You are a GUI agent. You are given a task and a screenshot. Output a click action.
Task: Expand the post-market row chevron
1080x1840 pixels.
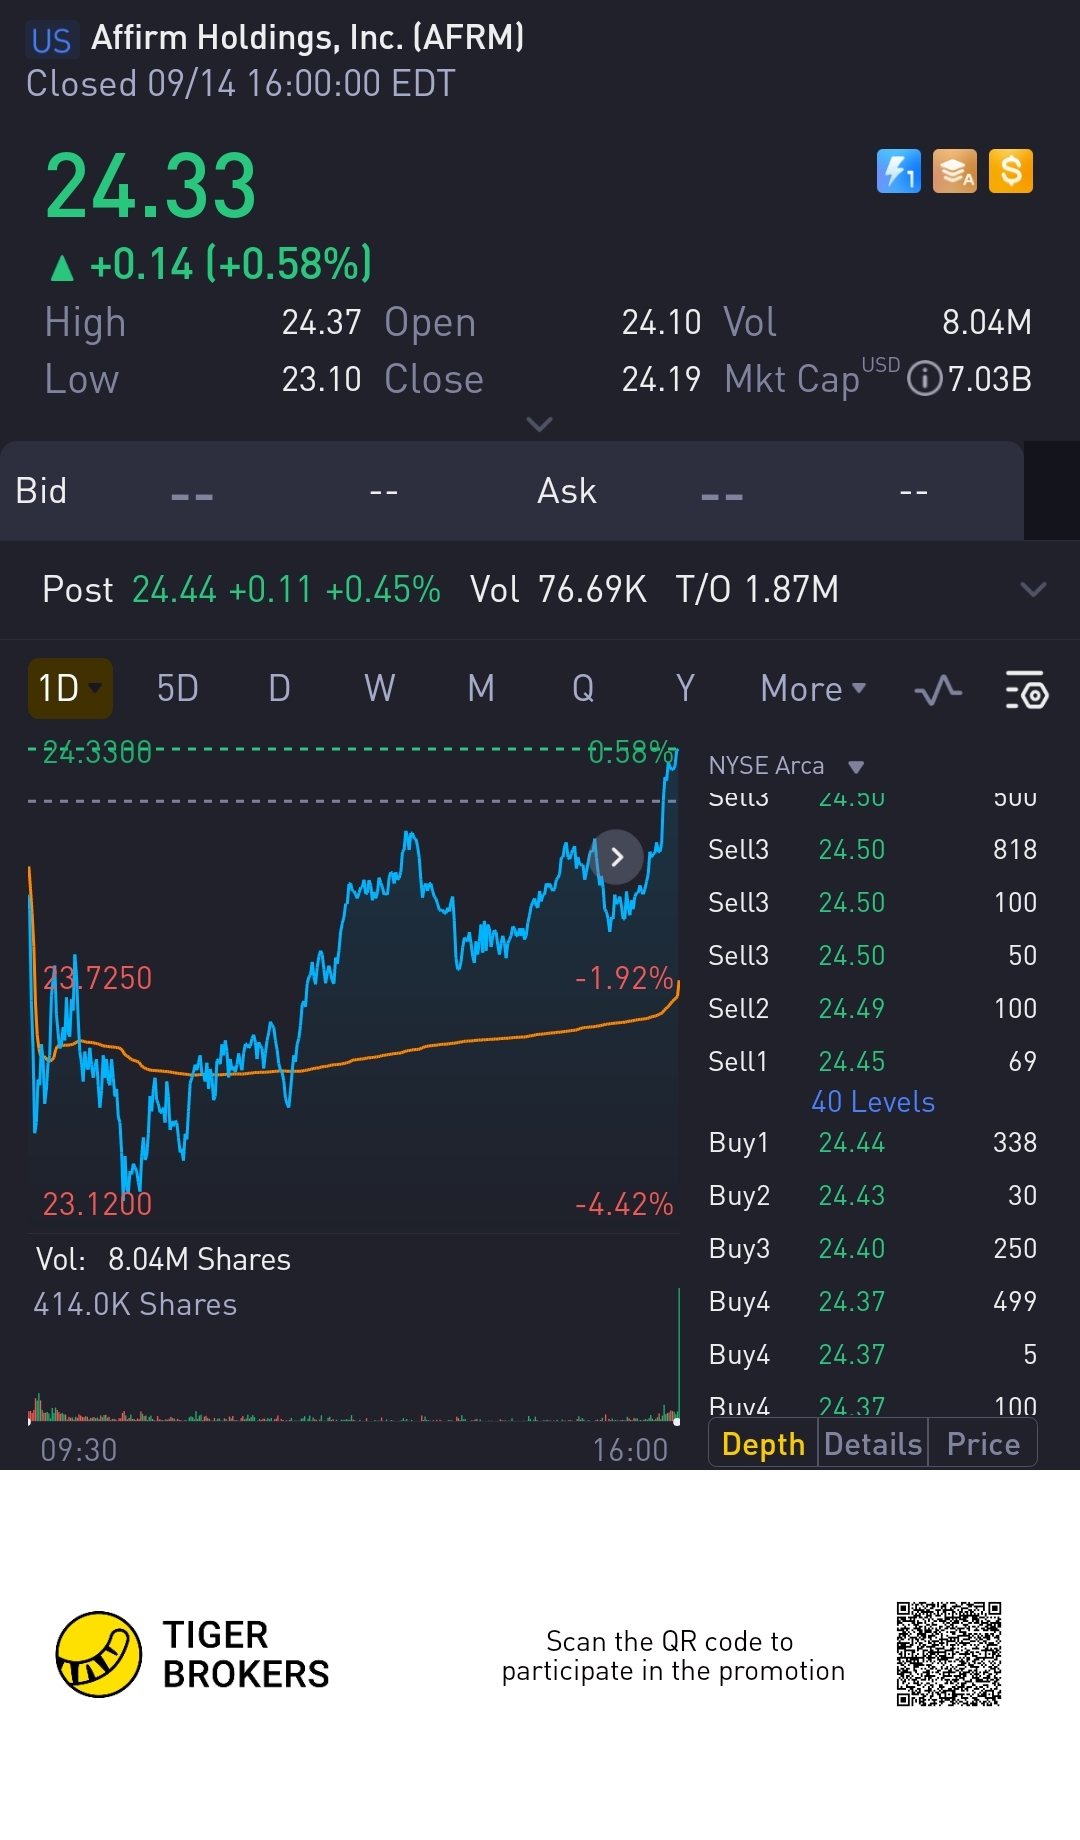1033,589
